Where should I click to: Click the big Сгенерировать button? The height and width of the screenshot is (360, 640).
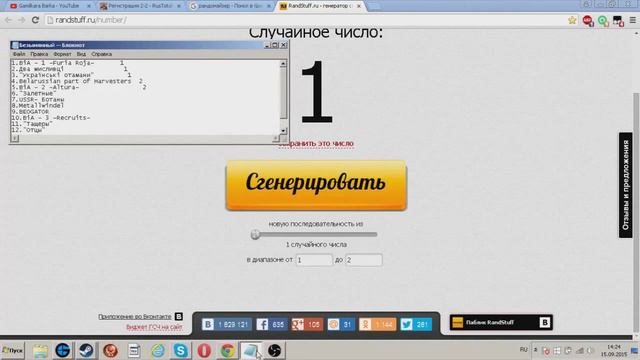[316, 185]
